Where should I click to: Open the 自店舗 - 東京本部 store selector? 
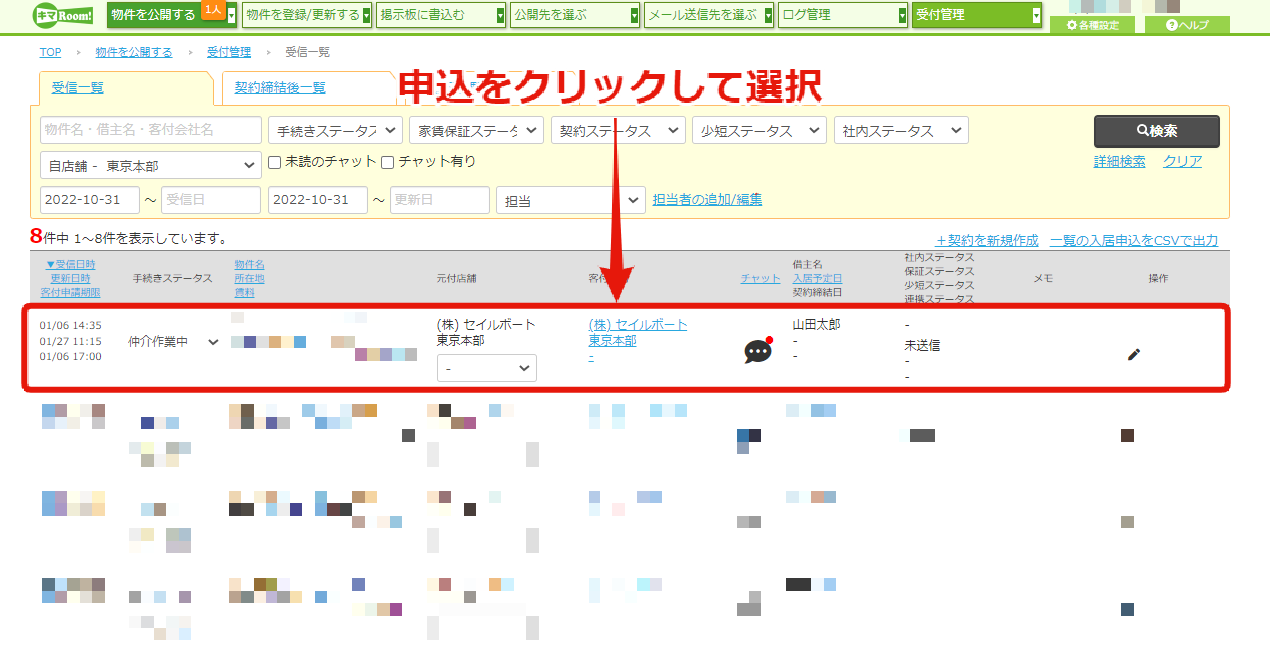coord(151,166)
